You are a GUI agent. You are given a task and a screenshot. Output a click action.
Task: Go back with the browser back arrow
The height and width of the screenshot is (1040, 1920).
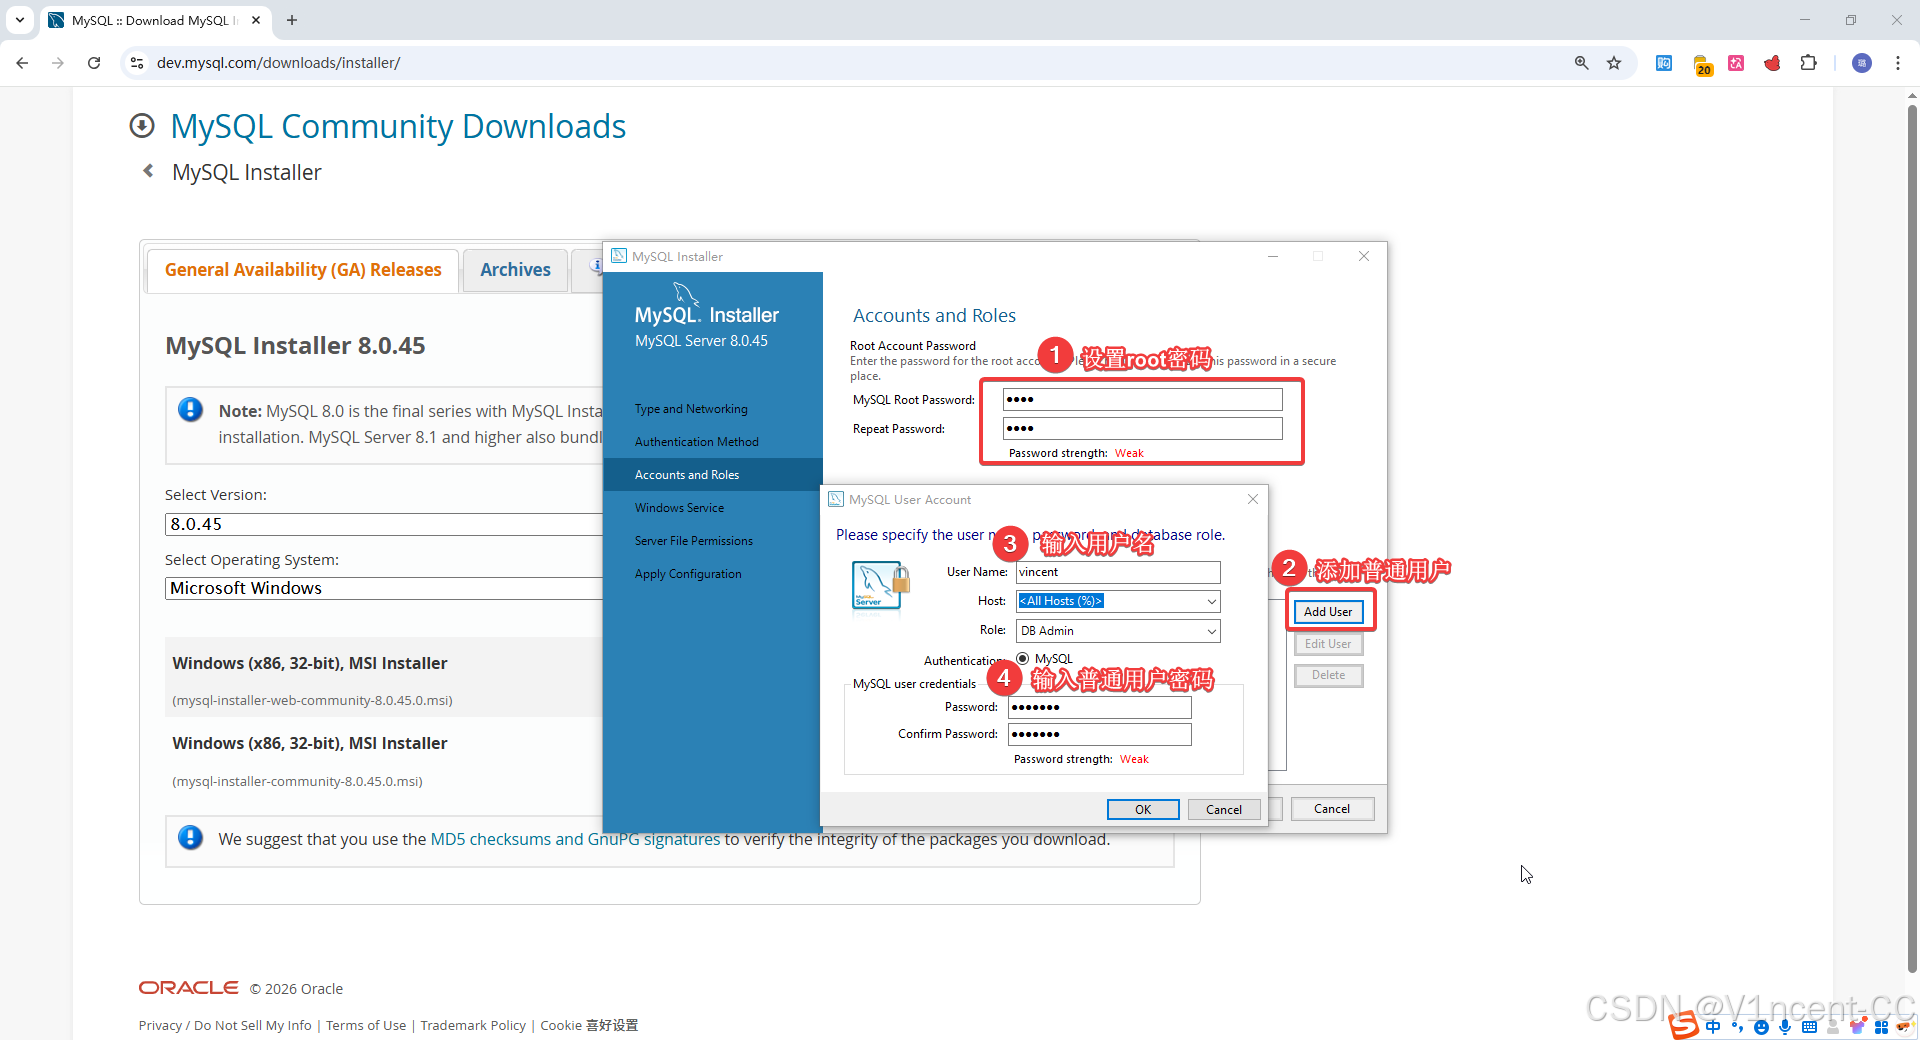click(x=22, y=63)
